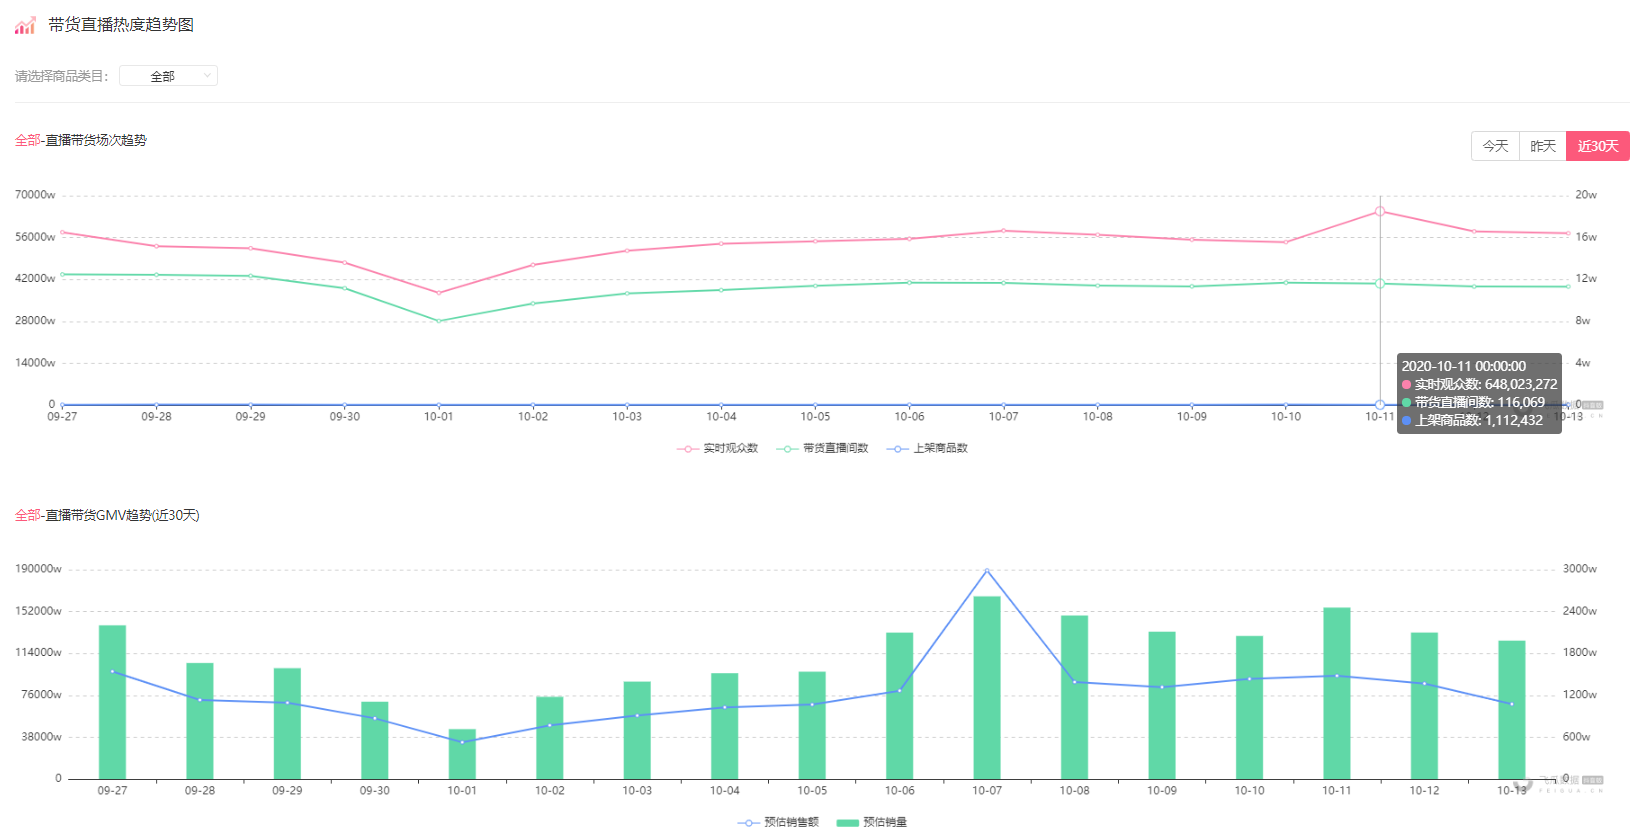The width and height of the screenshot is (1632, 832).
Task: Toggle the 实时观众数 legend series
Action: 718,448
